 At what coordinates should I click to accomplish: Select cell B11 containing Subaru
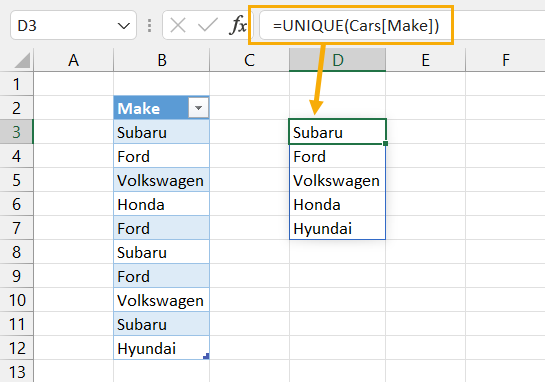pyautogui.click(x=162, y=324)
